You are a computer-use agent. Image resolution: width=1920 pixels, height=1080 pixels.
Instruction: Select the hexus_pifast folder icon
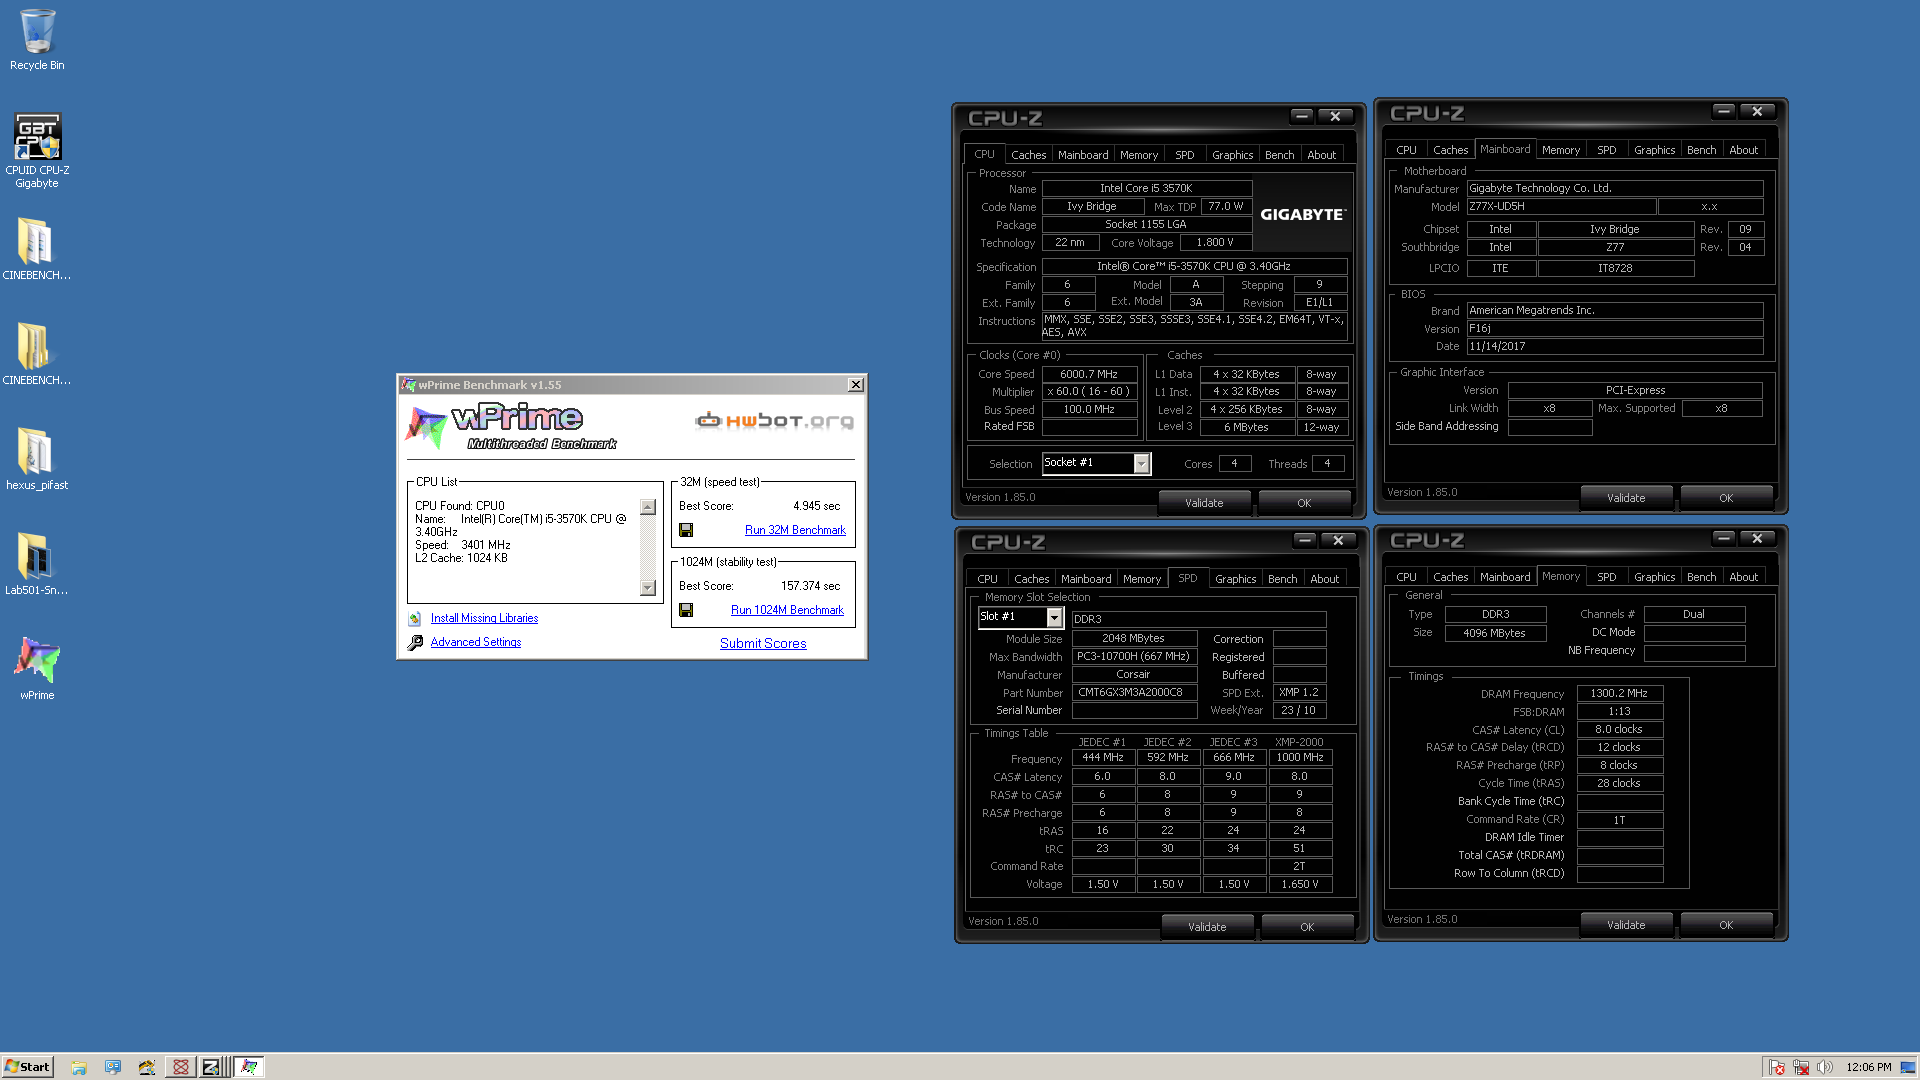pos(37,460)
